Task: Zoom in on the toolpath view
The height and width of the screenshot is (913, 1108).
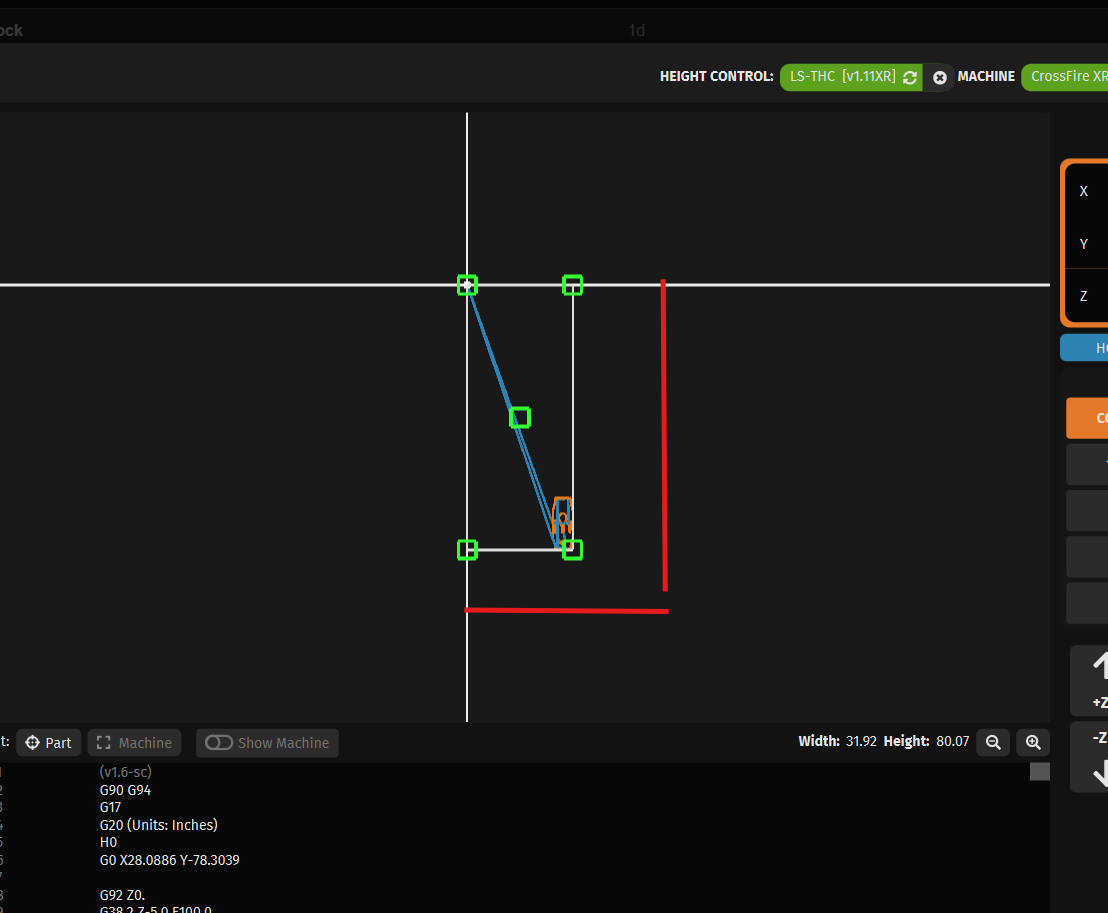Action: [1033, 742]
